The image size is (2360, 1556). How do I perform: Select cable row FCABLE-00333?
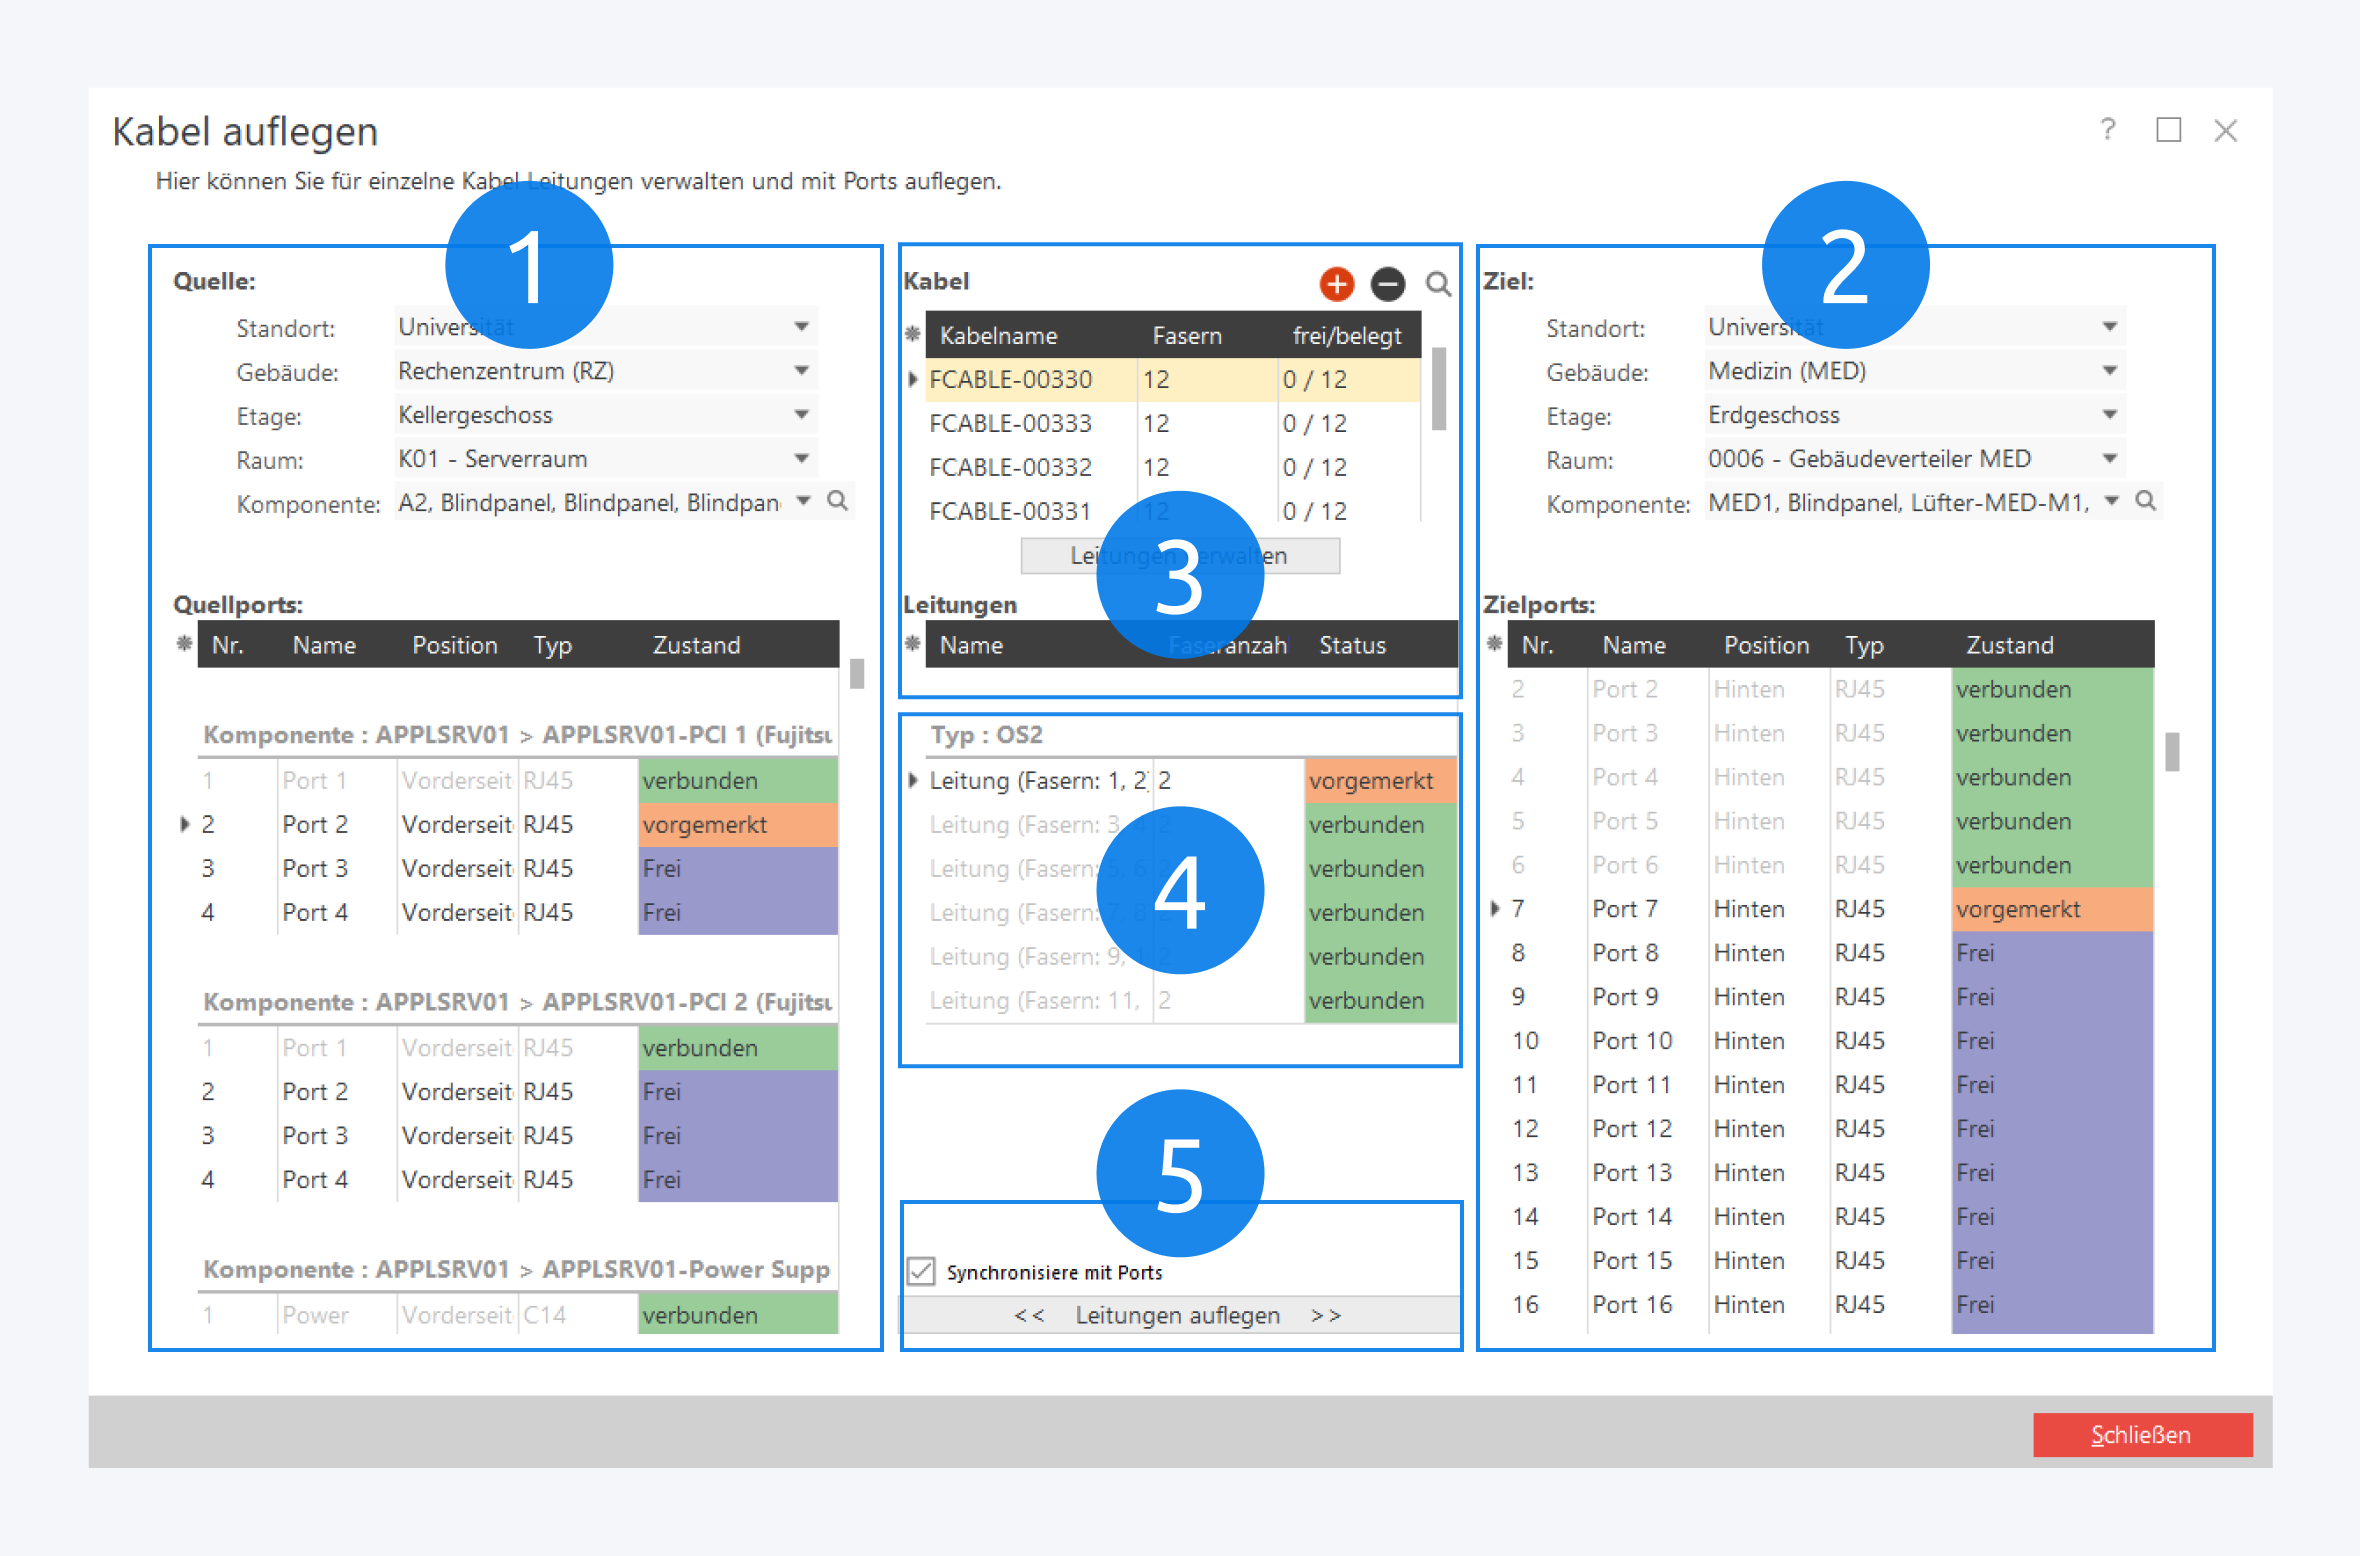(x=1010, y=423)
